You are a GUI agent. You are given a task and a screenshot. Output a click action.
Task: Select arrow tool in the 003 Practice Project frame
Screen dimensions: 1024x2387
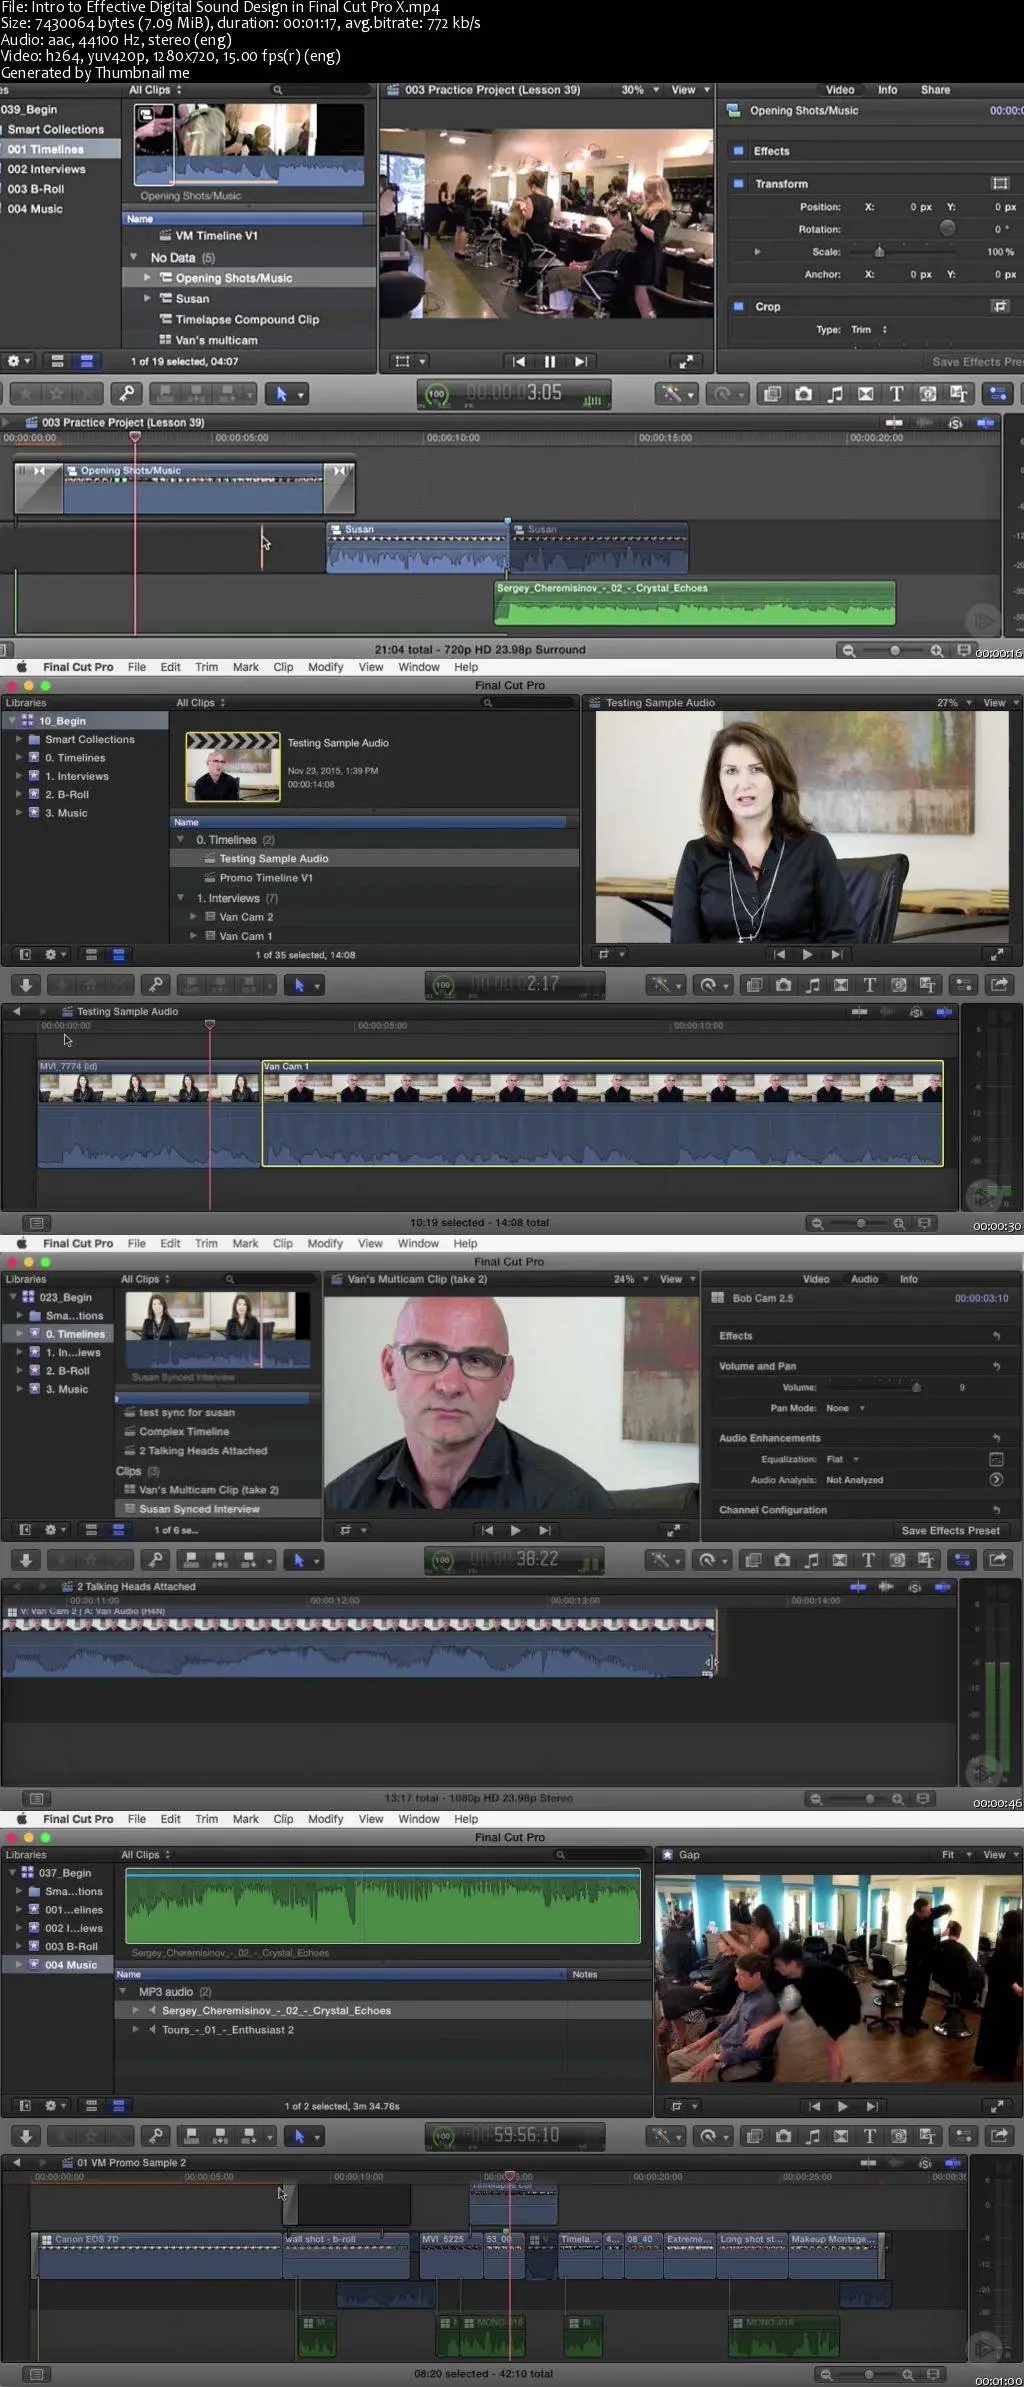[281, 394]
